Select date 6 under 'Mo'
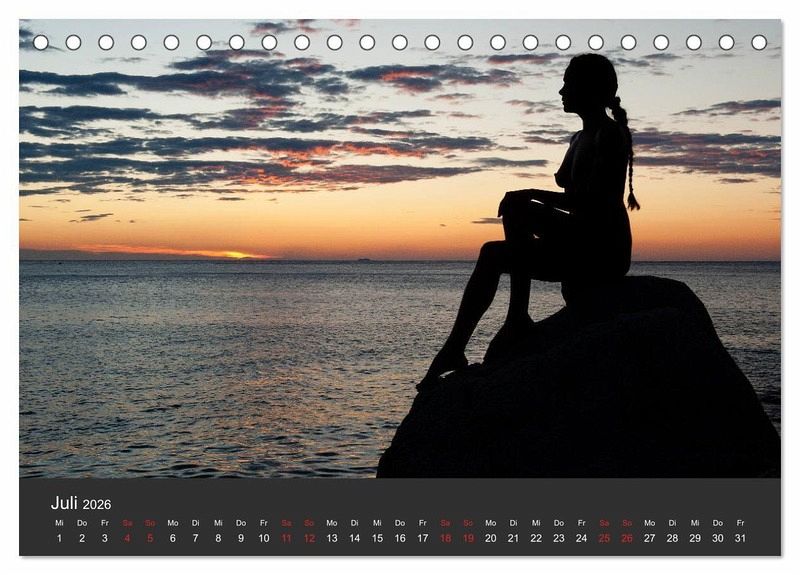The image size is (800, 575). click(x=173, y=538)
